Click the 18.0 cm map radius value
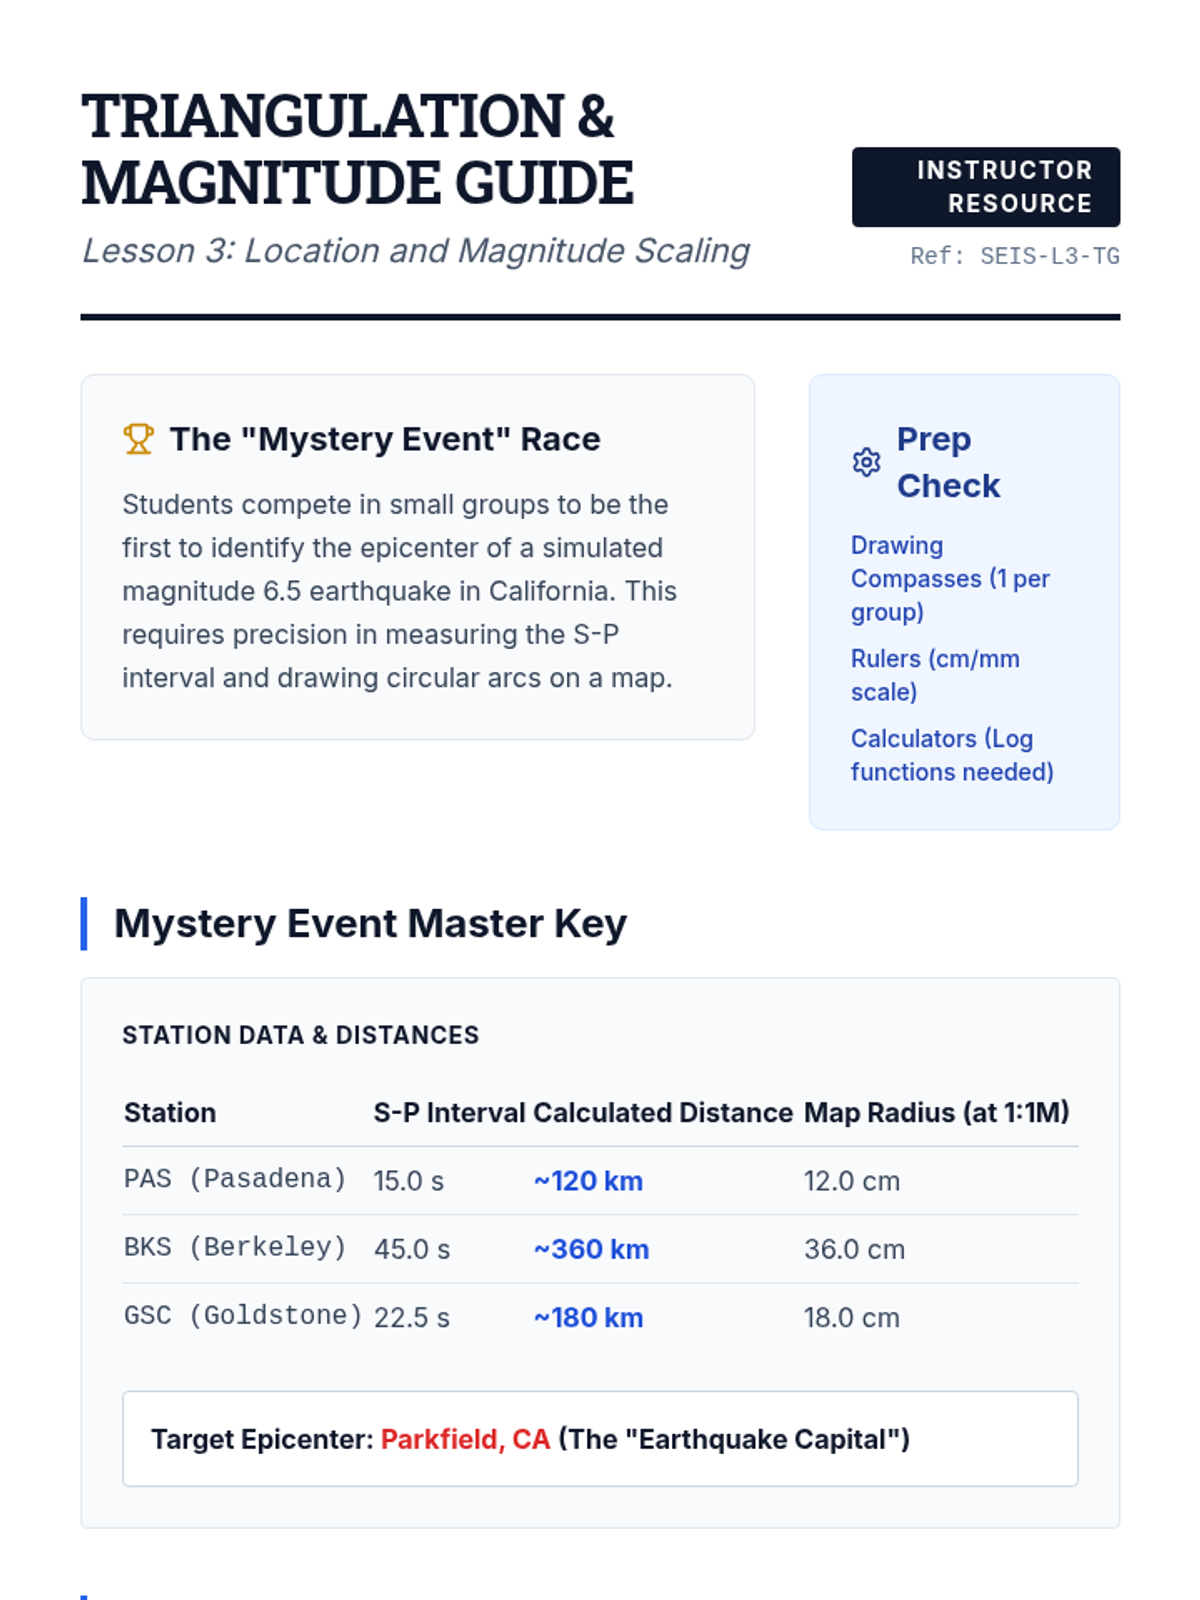This screenshot has width=1200, height=1600. (851, 1318)
